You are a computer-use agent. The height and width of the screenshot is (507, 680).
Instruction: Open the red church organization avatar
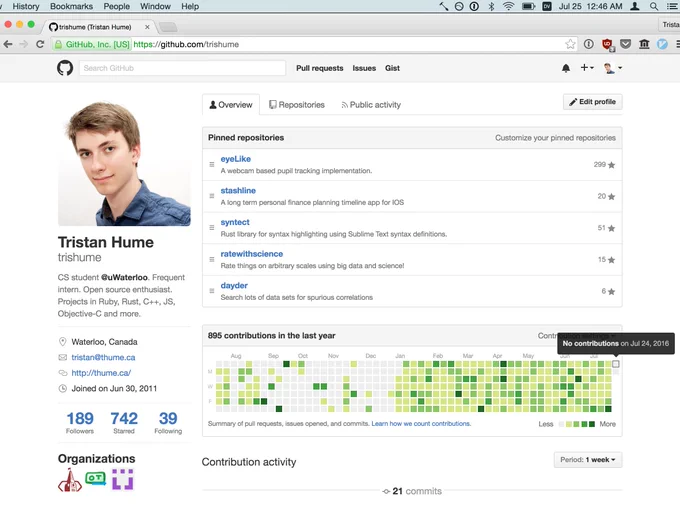tap(70, 480)
